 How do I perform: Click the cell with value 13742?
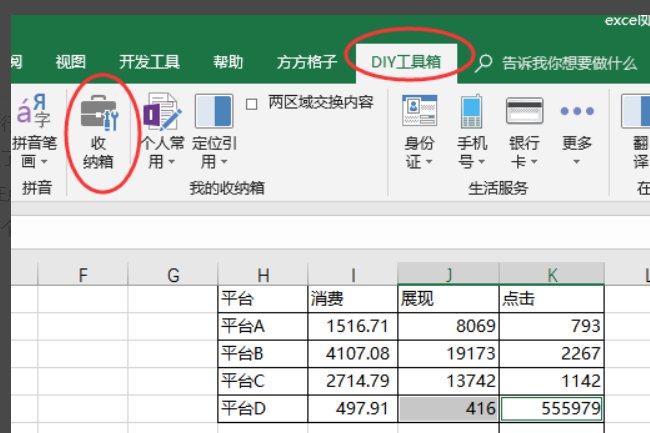[x=448, y=381]
